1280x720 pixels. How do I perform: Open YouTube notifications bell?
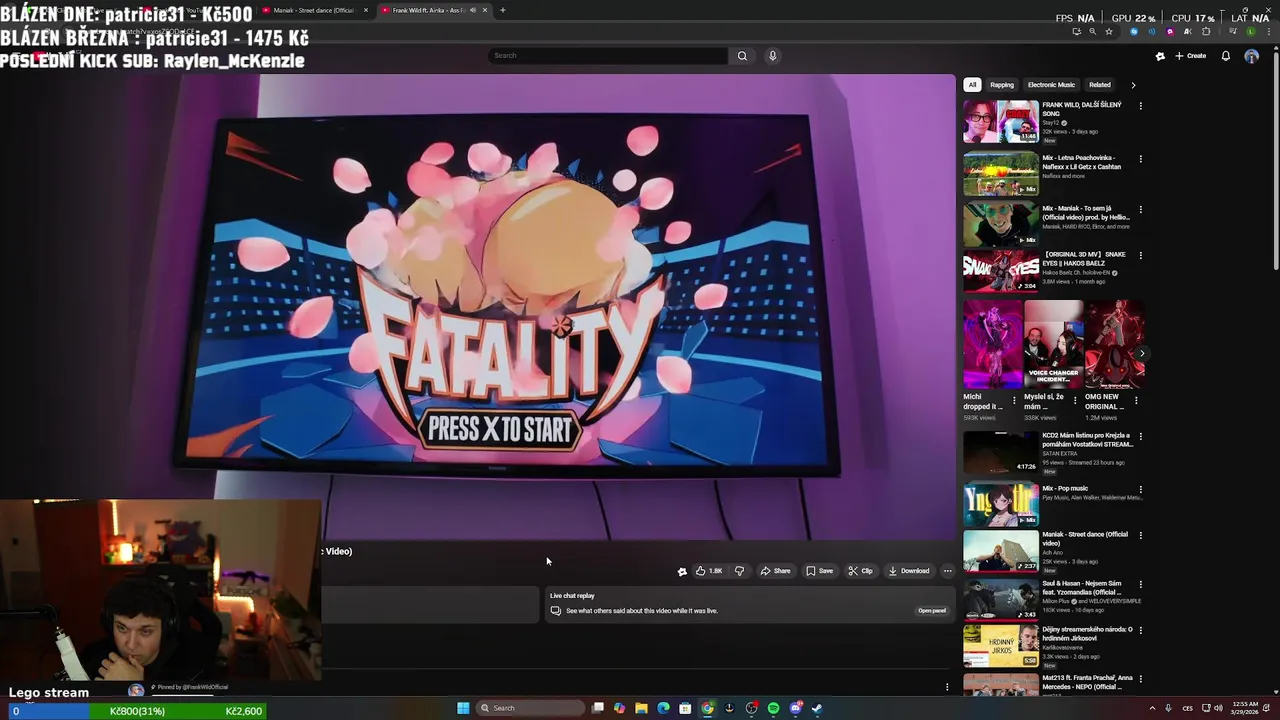coord(1225,56)
